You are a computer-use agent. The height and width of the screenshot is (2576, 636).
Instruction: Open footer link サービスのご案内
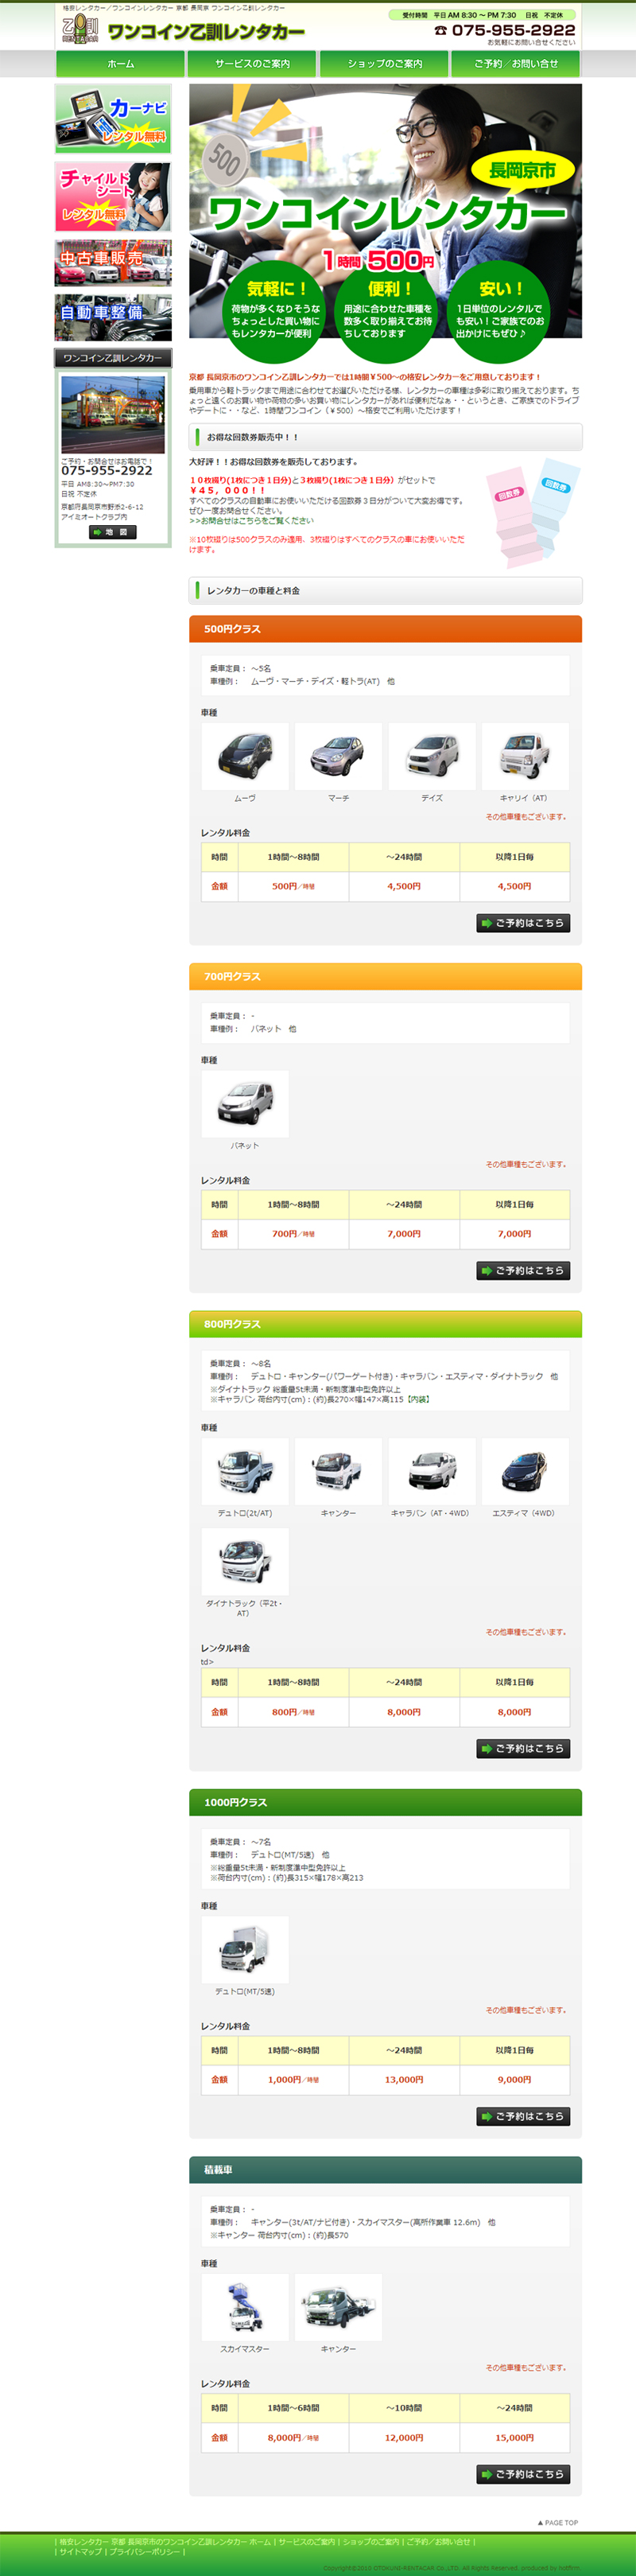(306, 2541)
